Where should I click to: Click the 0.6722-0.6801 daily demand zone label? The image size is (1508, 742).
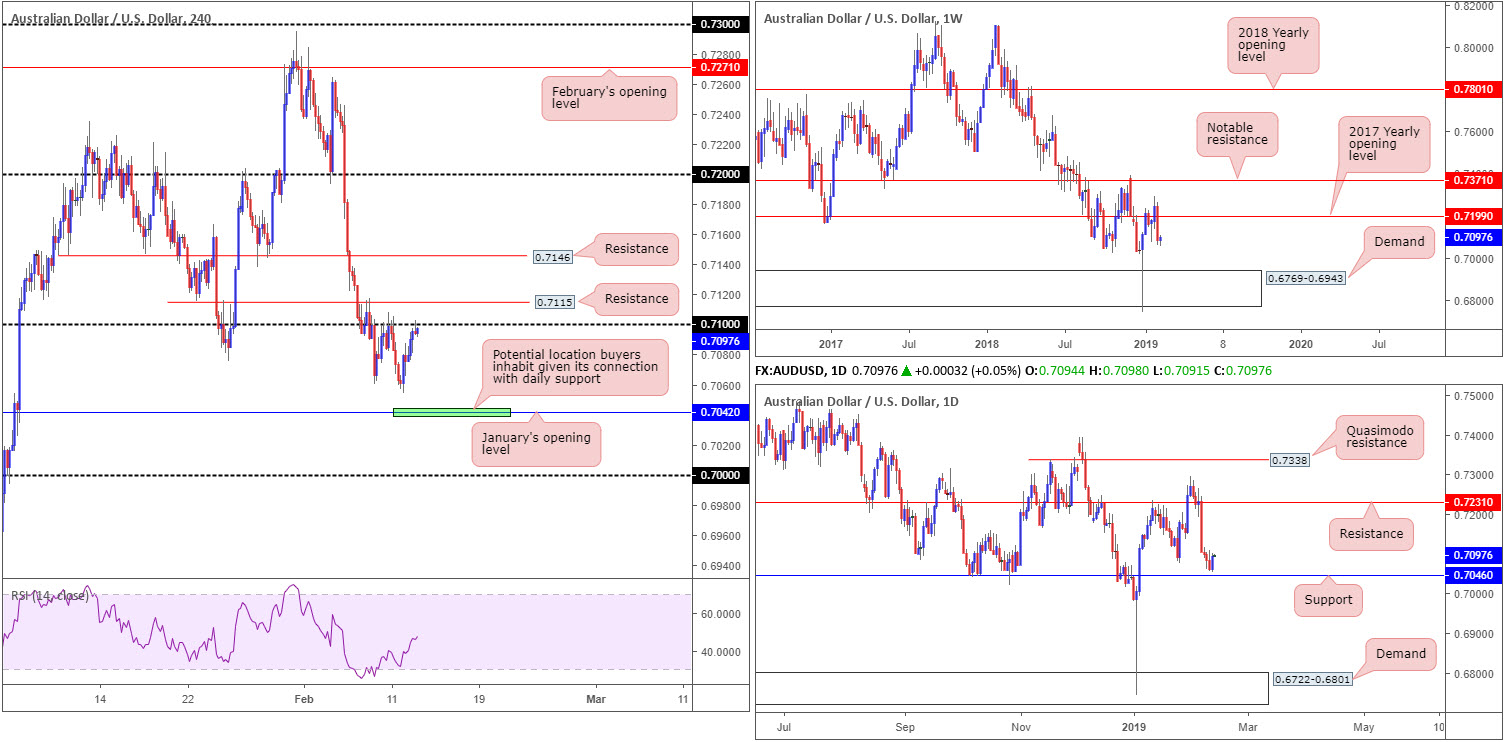[x=1309, y=680]
